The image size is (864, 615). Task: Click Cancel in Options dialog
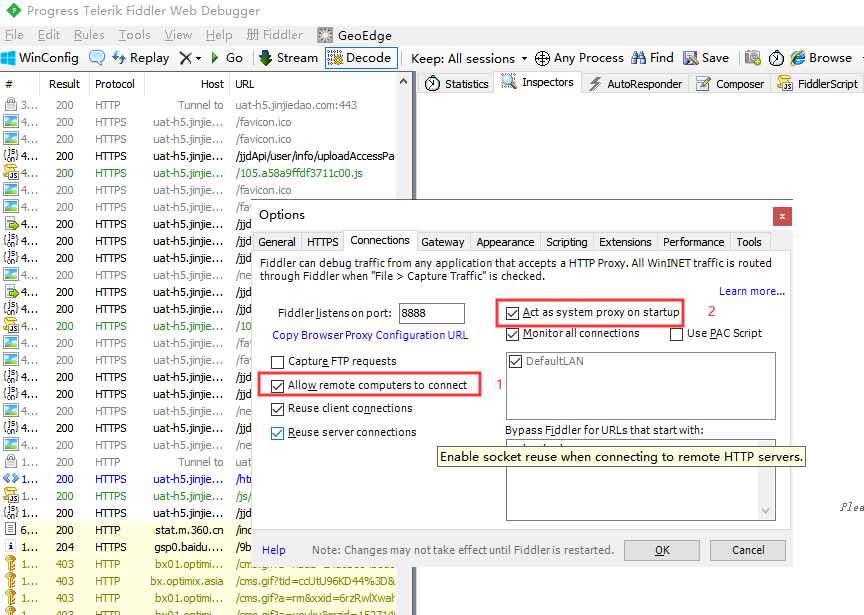tap(748, 550)
